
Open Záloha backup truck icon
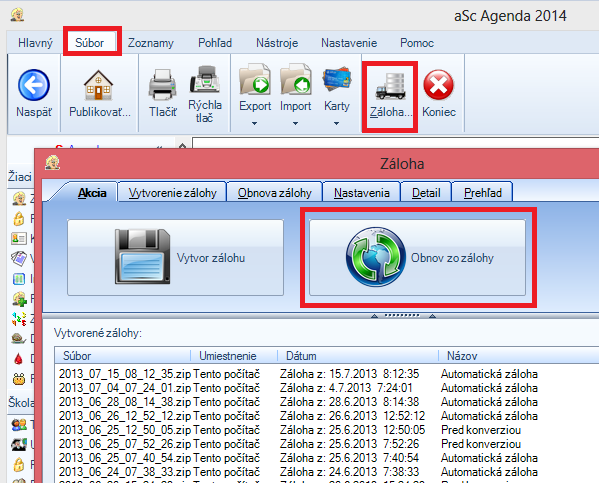click(390, 86)
